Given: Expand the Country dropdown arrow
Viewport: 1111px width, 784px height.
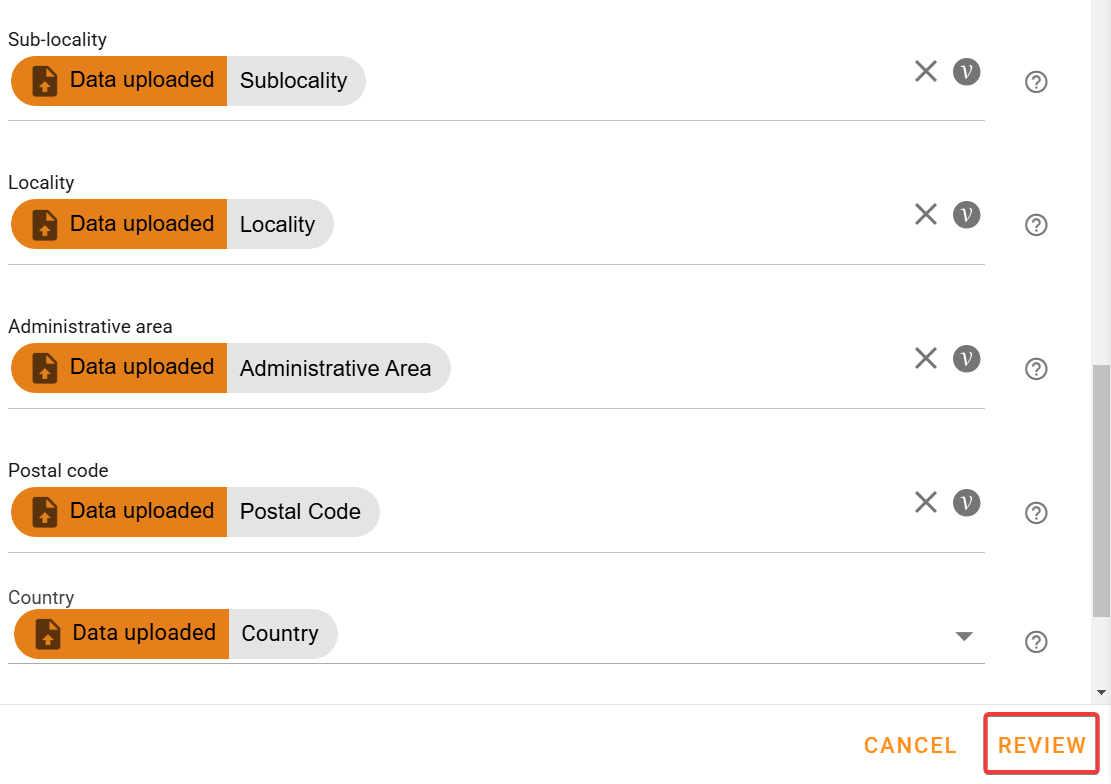Looking at the screenshot, I should pyautogui.click(x=964, y=636).
